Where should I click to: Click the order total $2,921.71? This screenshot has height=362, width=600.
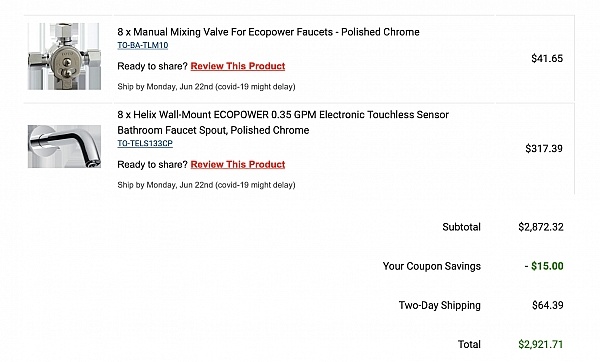[541, 344]
